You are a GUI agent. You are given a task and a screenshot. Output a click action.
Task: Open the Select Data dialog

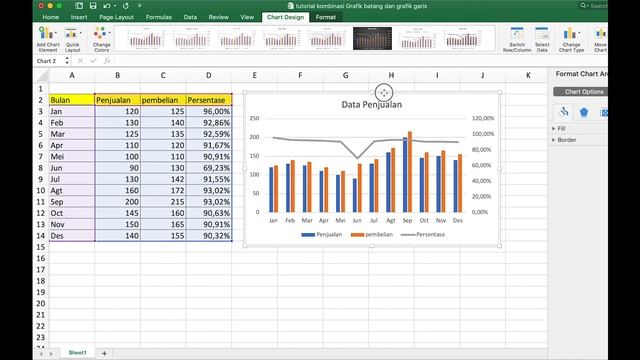coord(542,40)
